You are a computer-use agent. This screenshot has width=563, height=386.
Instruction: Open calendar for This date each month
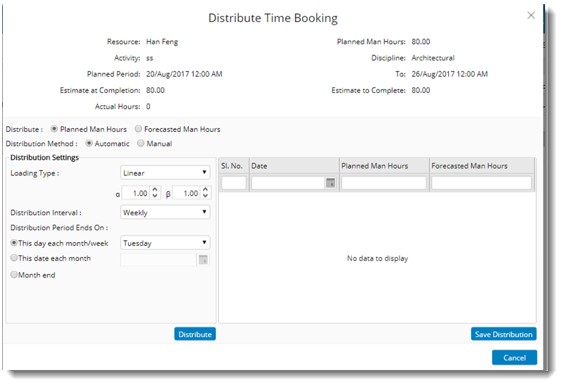pyautogui.click(x=203, y=259)
